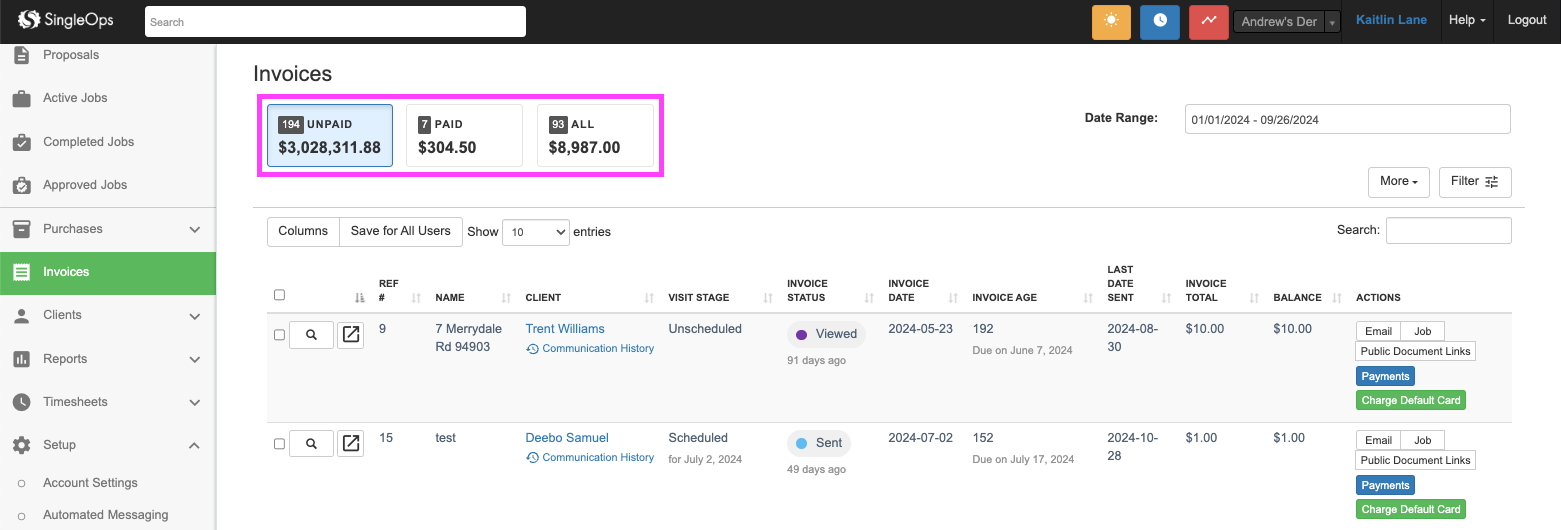Click magnifier preview icon for invoice 9
This screenshot has width=1561, height=530.
point(311,335)
